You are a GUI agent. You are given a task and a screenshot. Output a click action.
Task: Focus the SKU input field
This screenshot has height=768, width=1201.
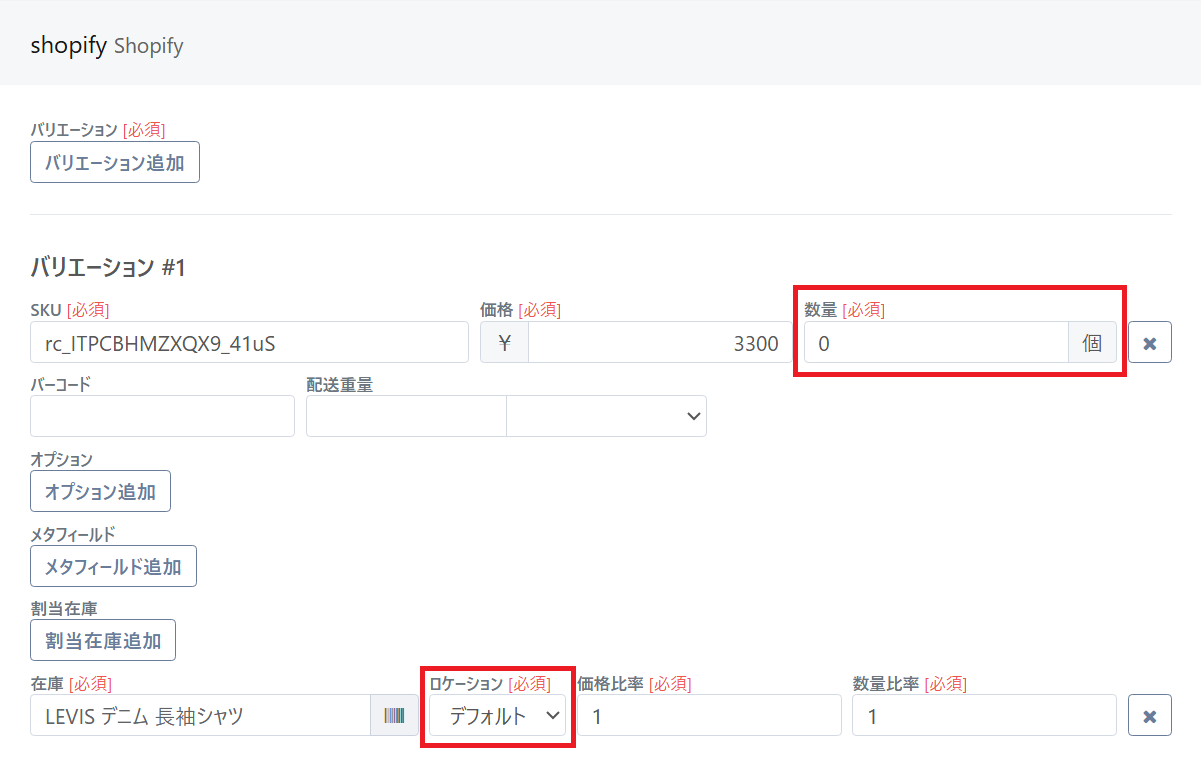click(x=250, y=343)
